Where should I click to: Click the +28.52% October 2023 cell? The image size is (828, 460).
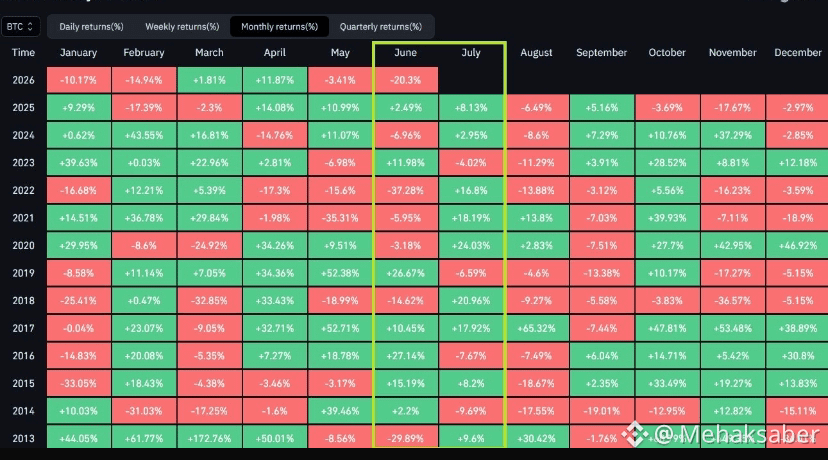click(x=667, y=163)
